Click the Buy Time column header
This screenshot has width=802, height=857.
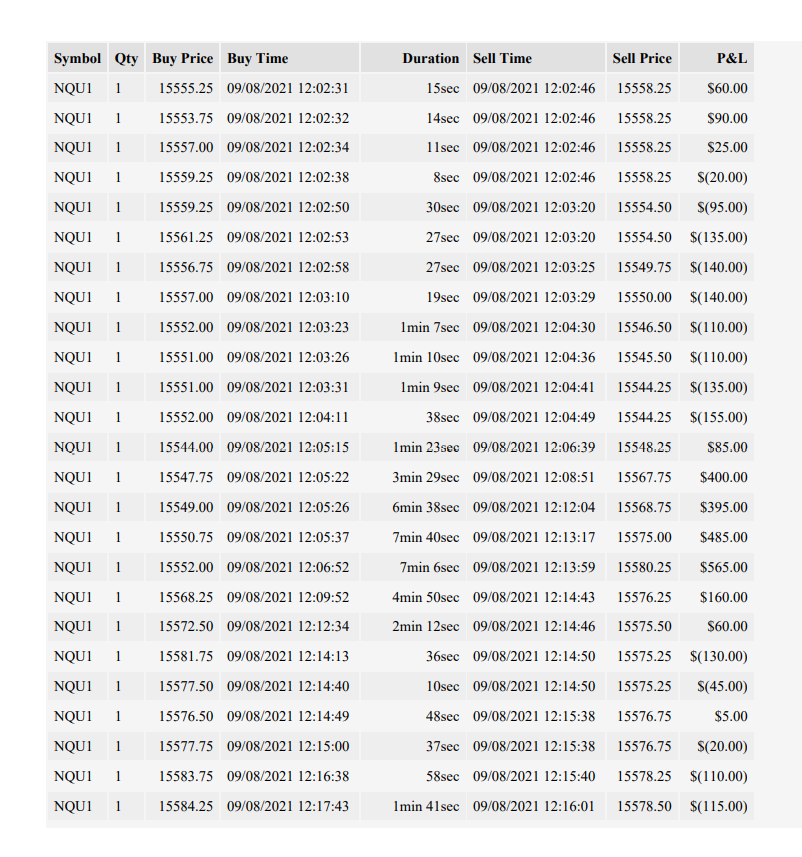[290, 58]
